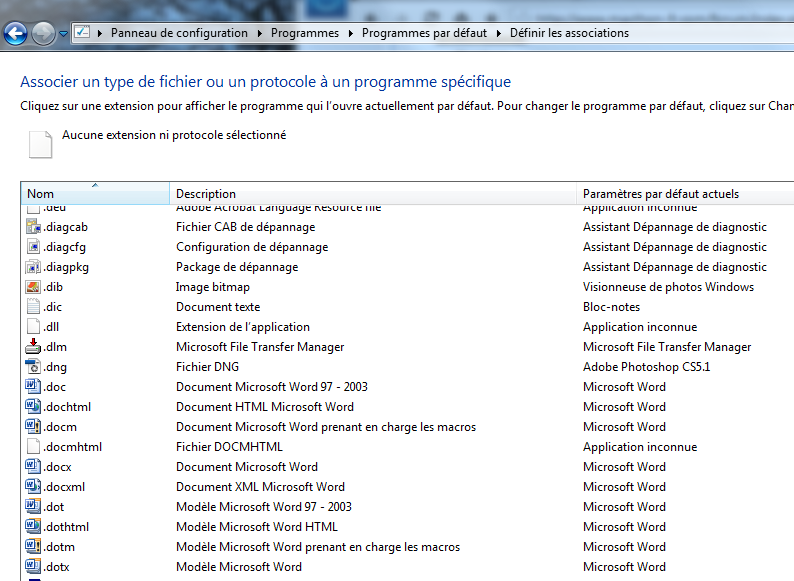The width and height of the screenshot is (794, 581).
Task: Select the .diagcab file icon
Action: pyautogui.click(x=33, y=227)
